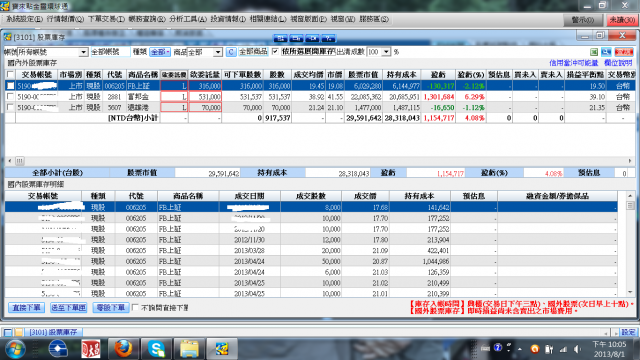Viewport: 640px width, 360px height.
Task: Click the third blue toolbar icon in window title
Action: [x=312, y=38]
